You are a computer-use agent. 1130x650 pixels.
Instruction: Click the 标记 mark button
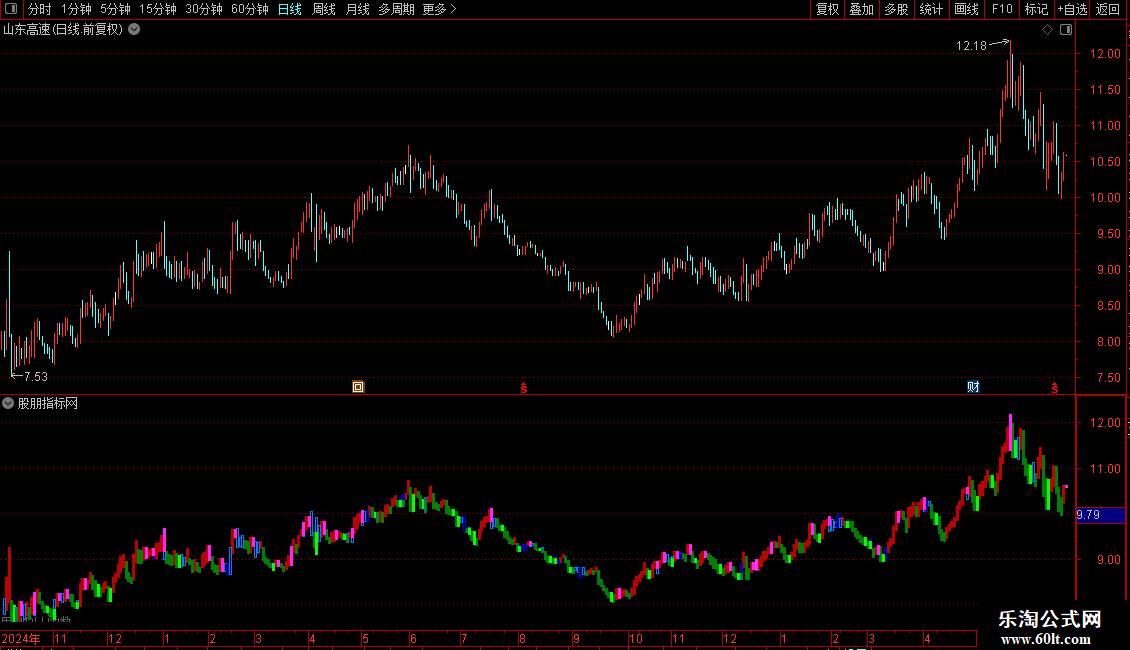click(x=1036, y=9)
